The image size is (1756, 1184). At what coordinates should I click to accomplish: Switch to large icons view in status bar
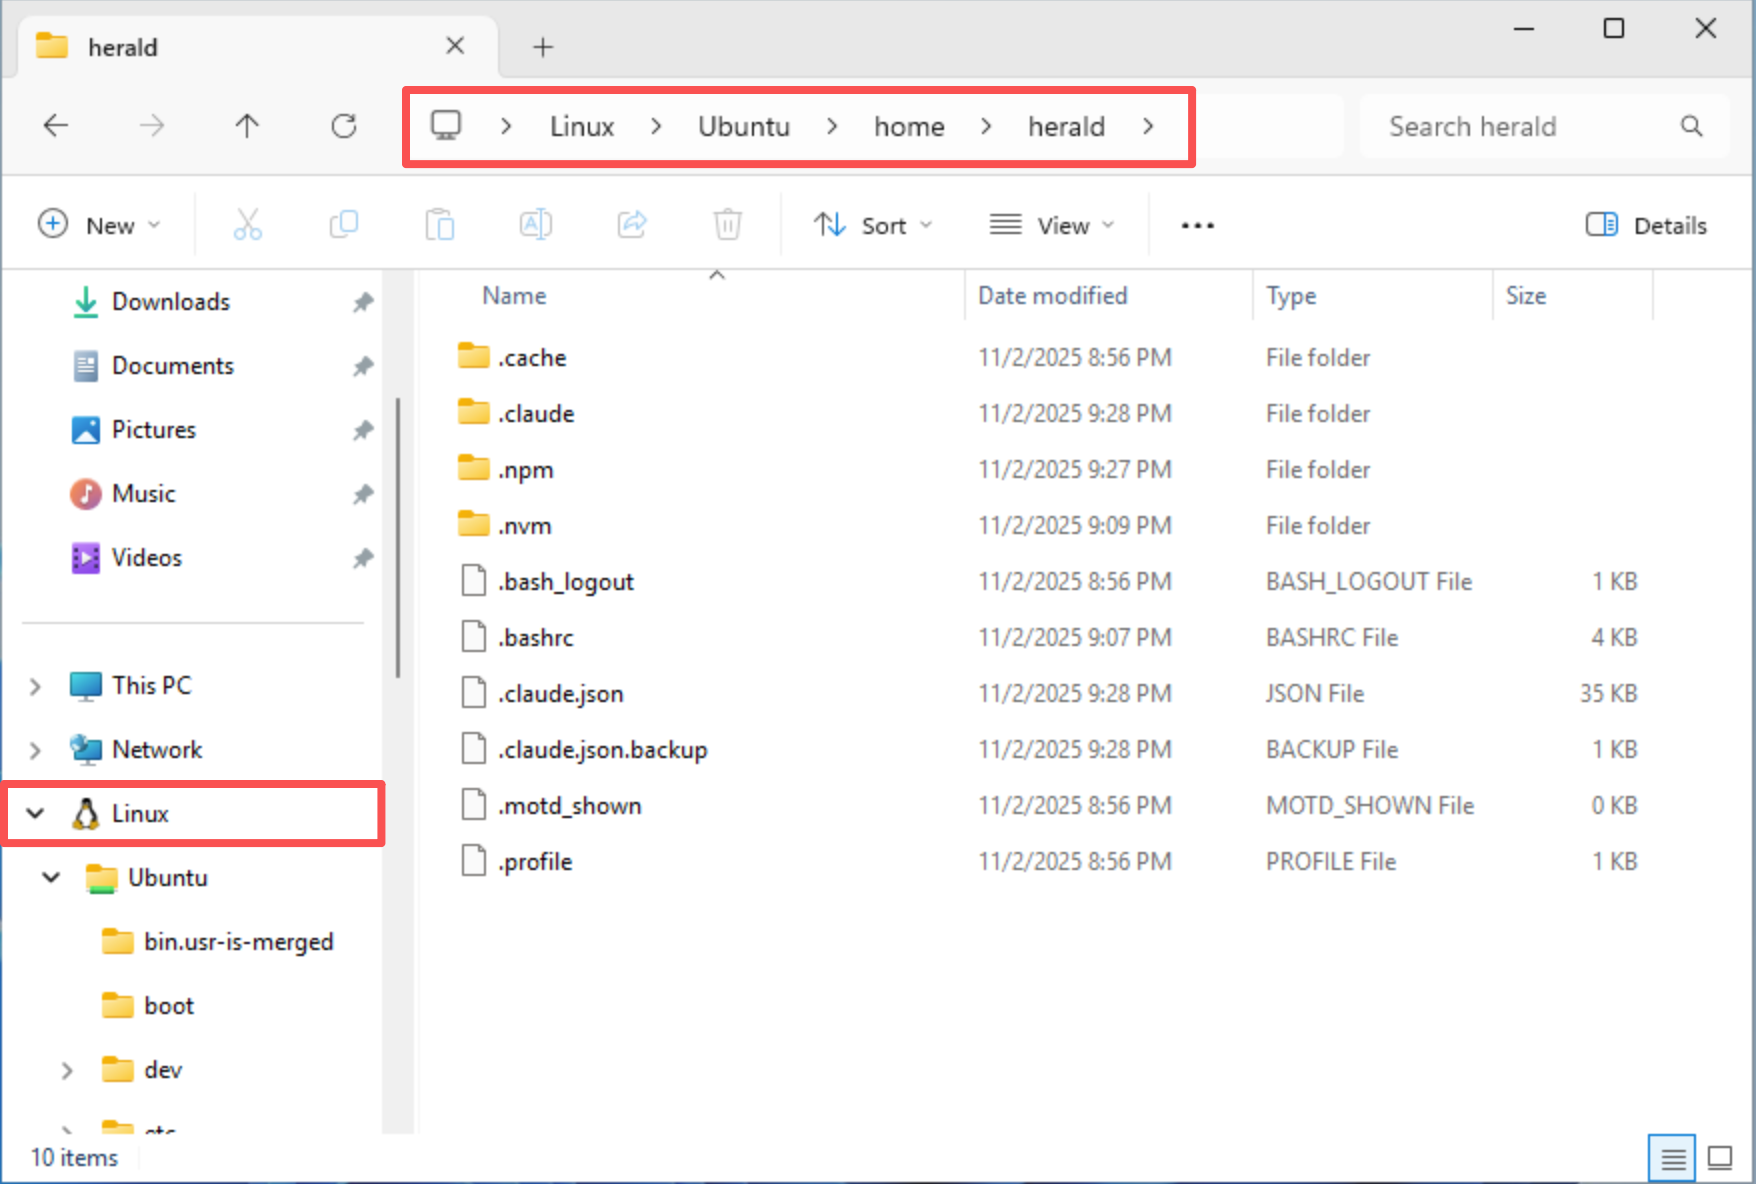(x=1719, y=1157)
